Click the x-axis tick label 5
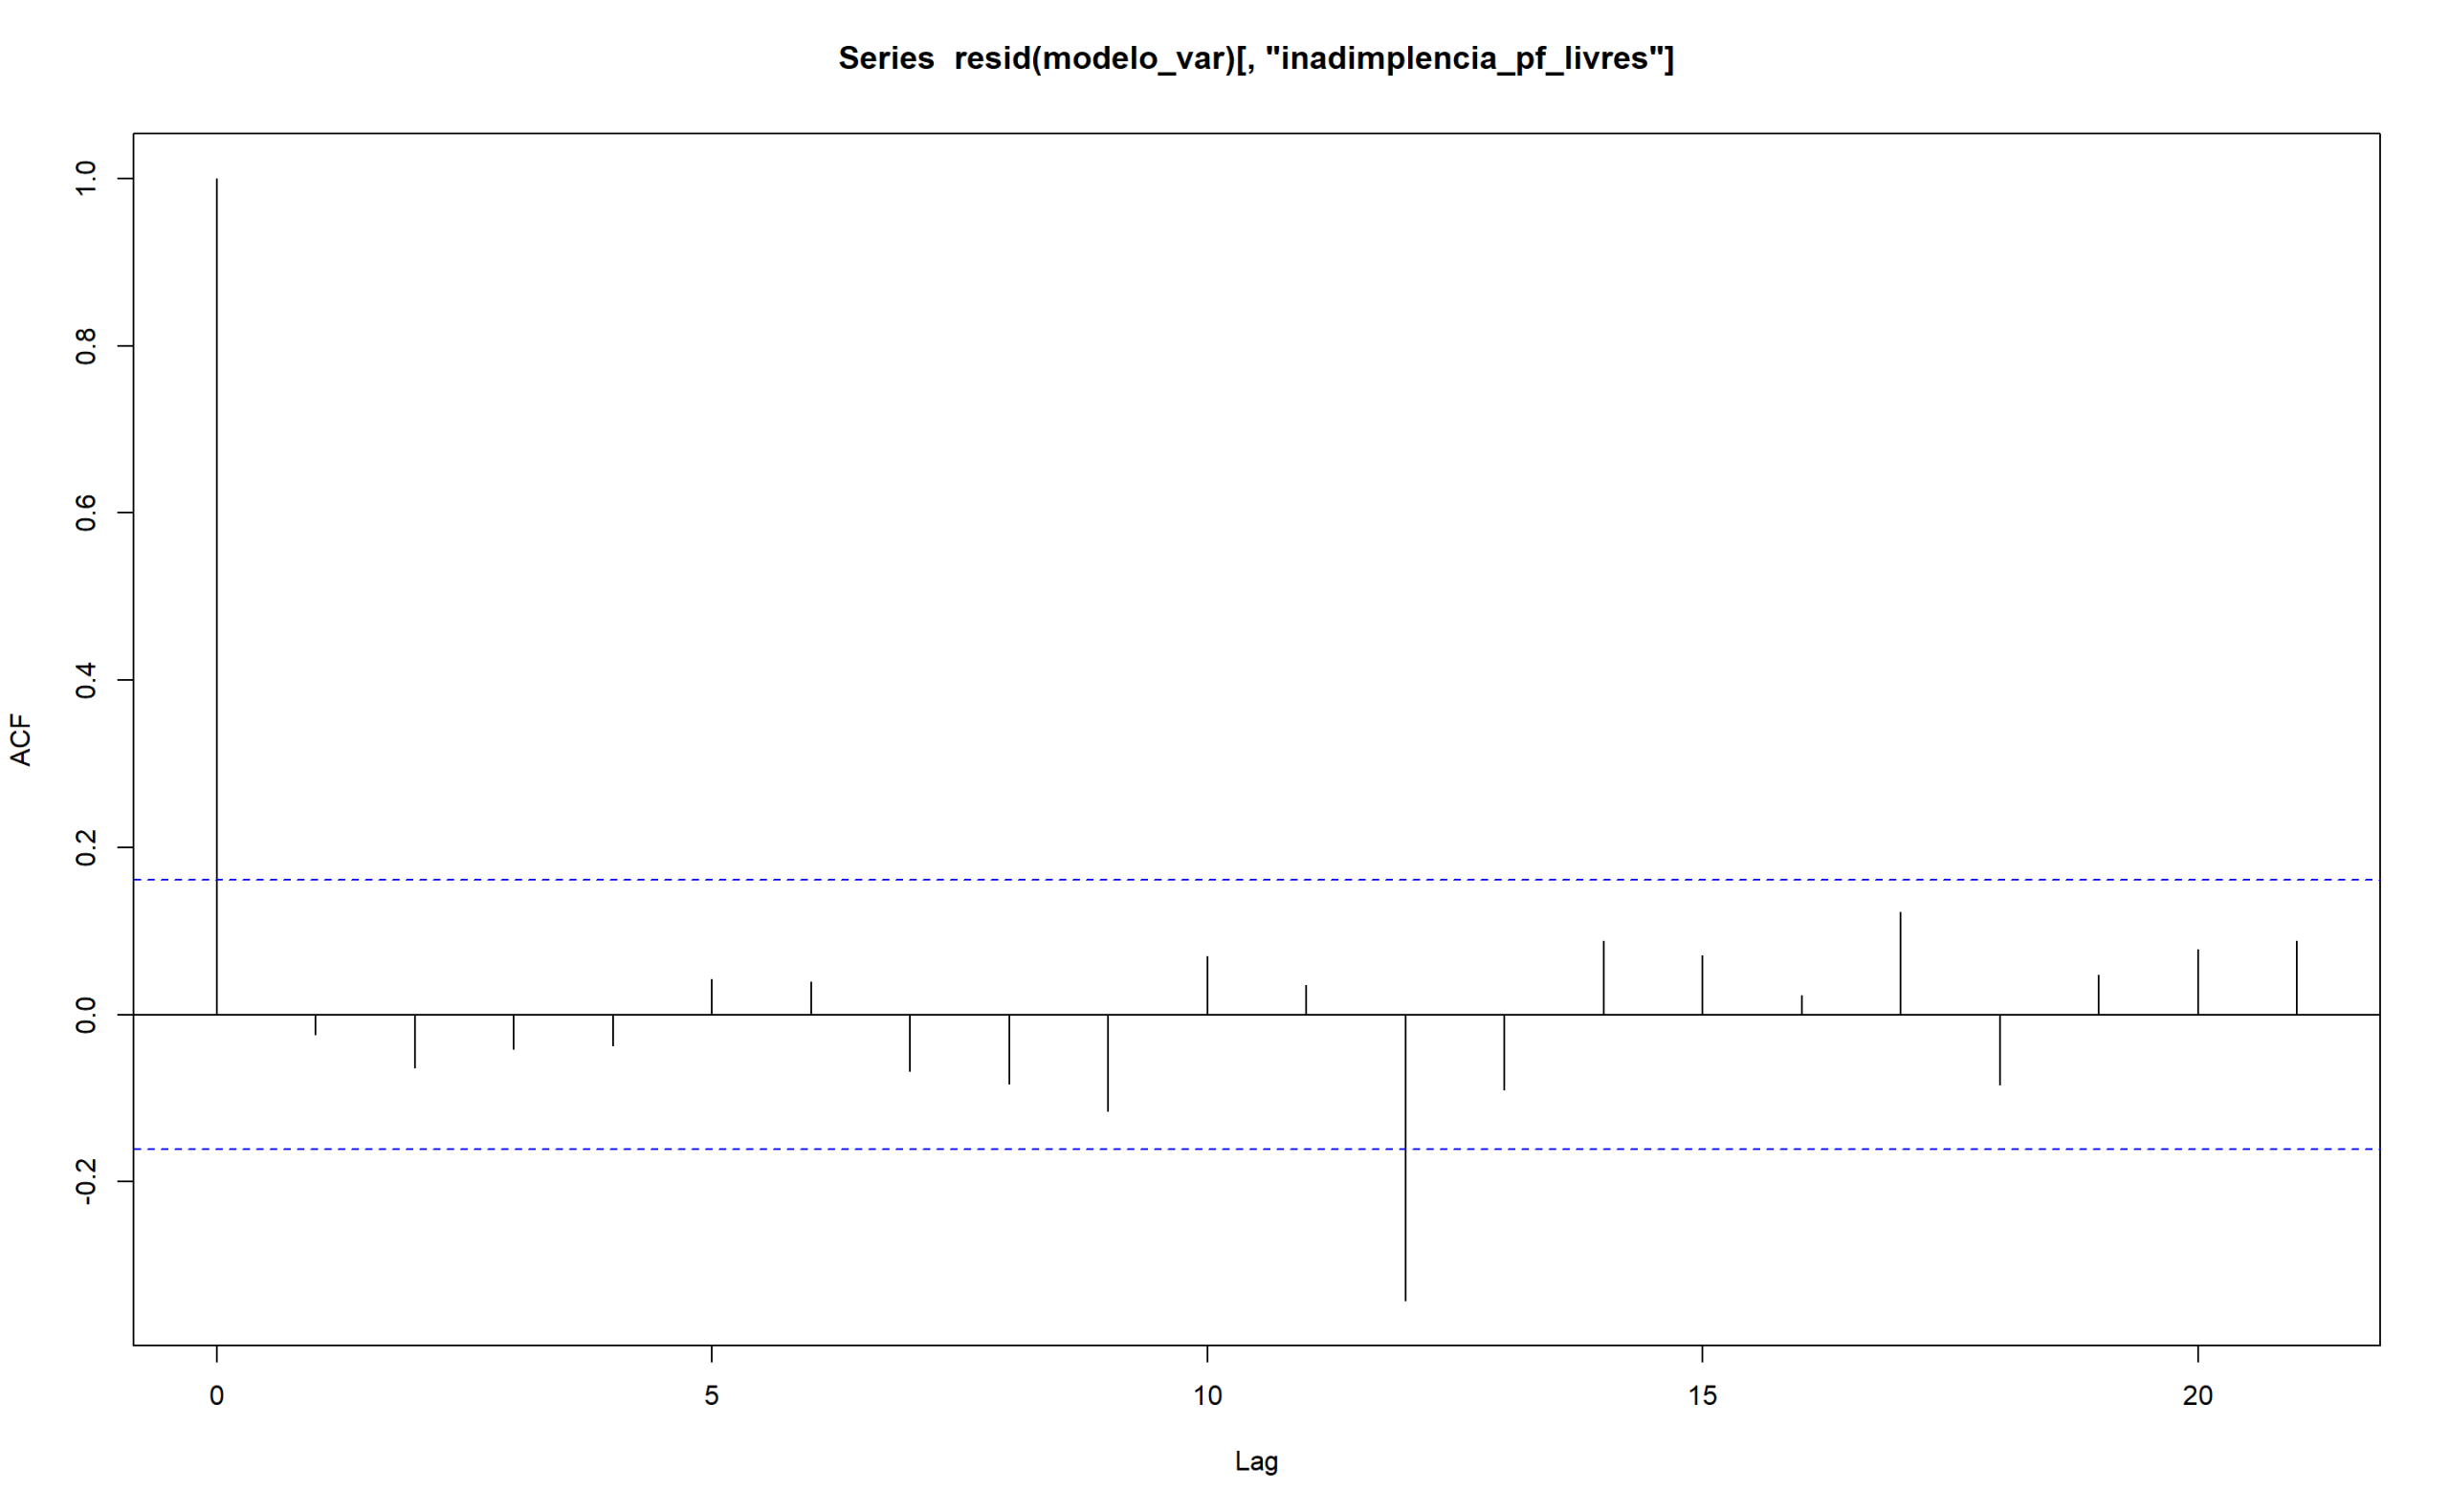The height and width of the screenshot is (1512, 2449). click(711, 1396)
